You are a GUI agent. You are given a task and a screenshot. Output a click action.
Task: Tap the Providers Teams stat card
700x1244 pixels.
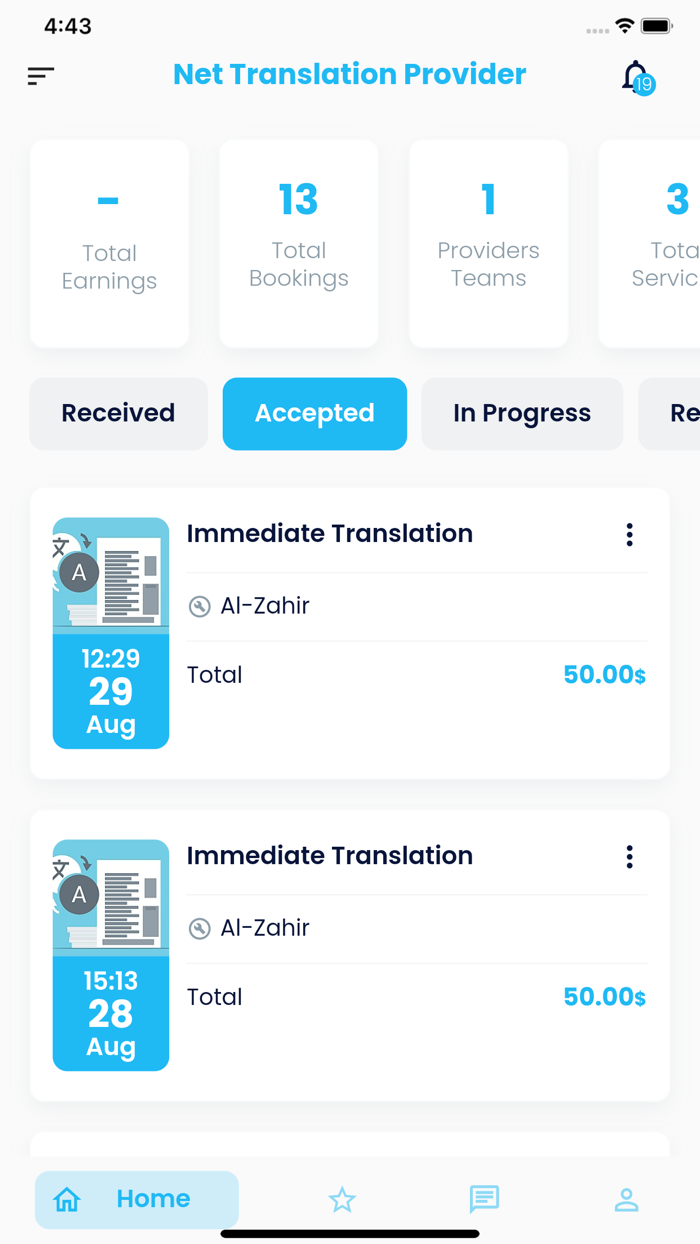pos(488,243)
